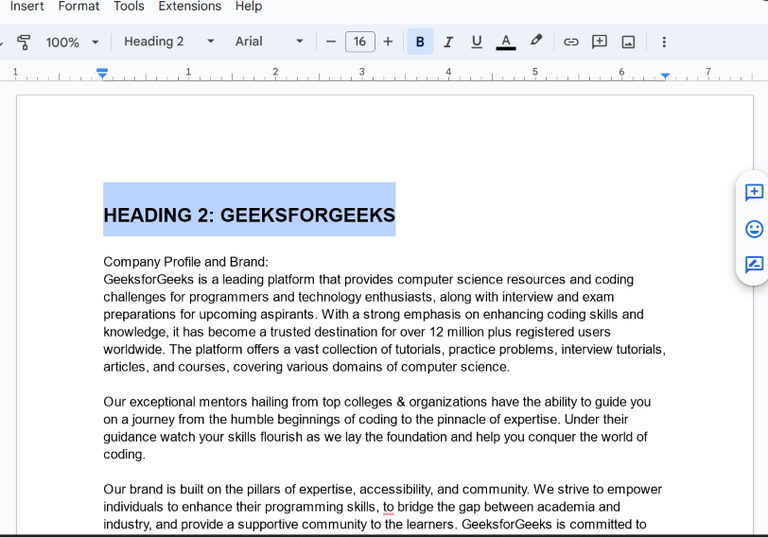Click the left indent marker on ruler
This screenshot has height=537, width=768.
[102, 73]
